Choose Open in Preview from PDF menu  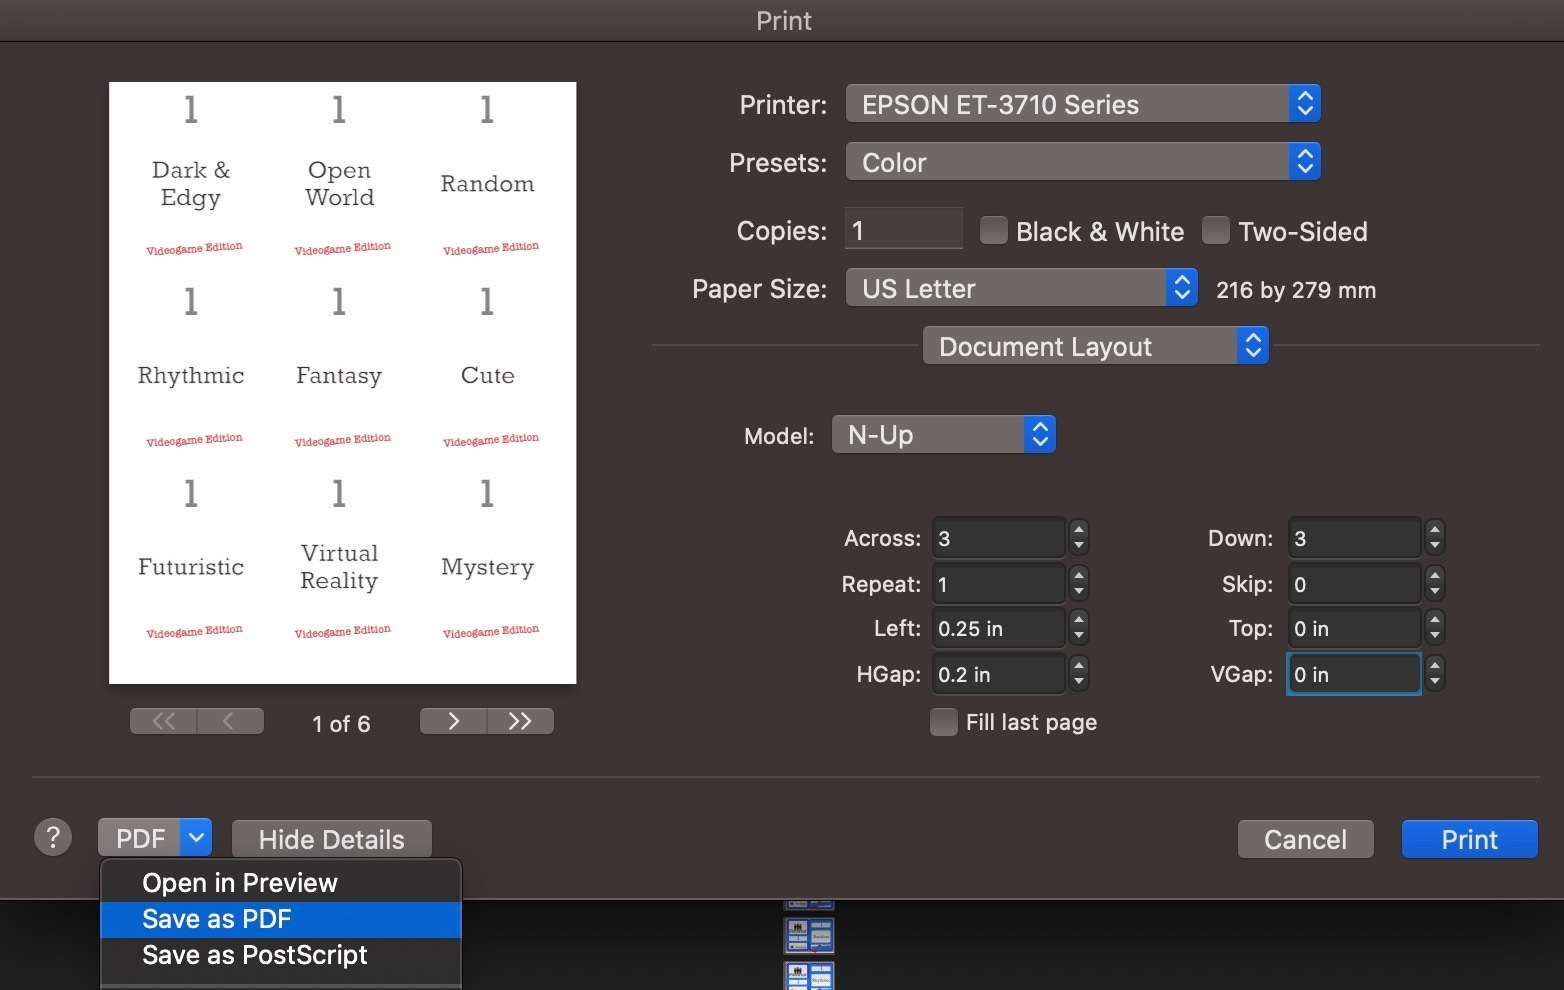point(240,882)
